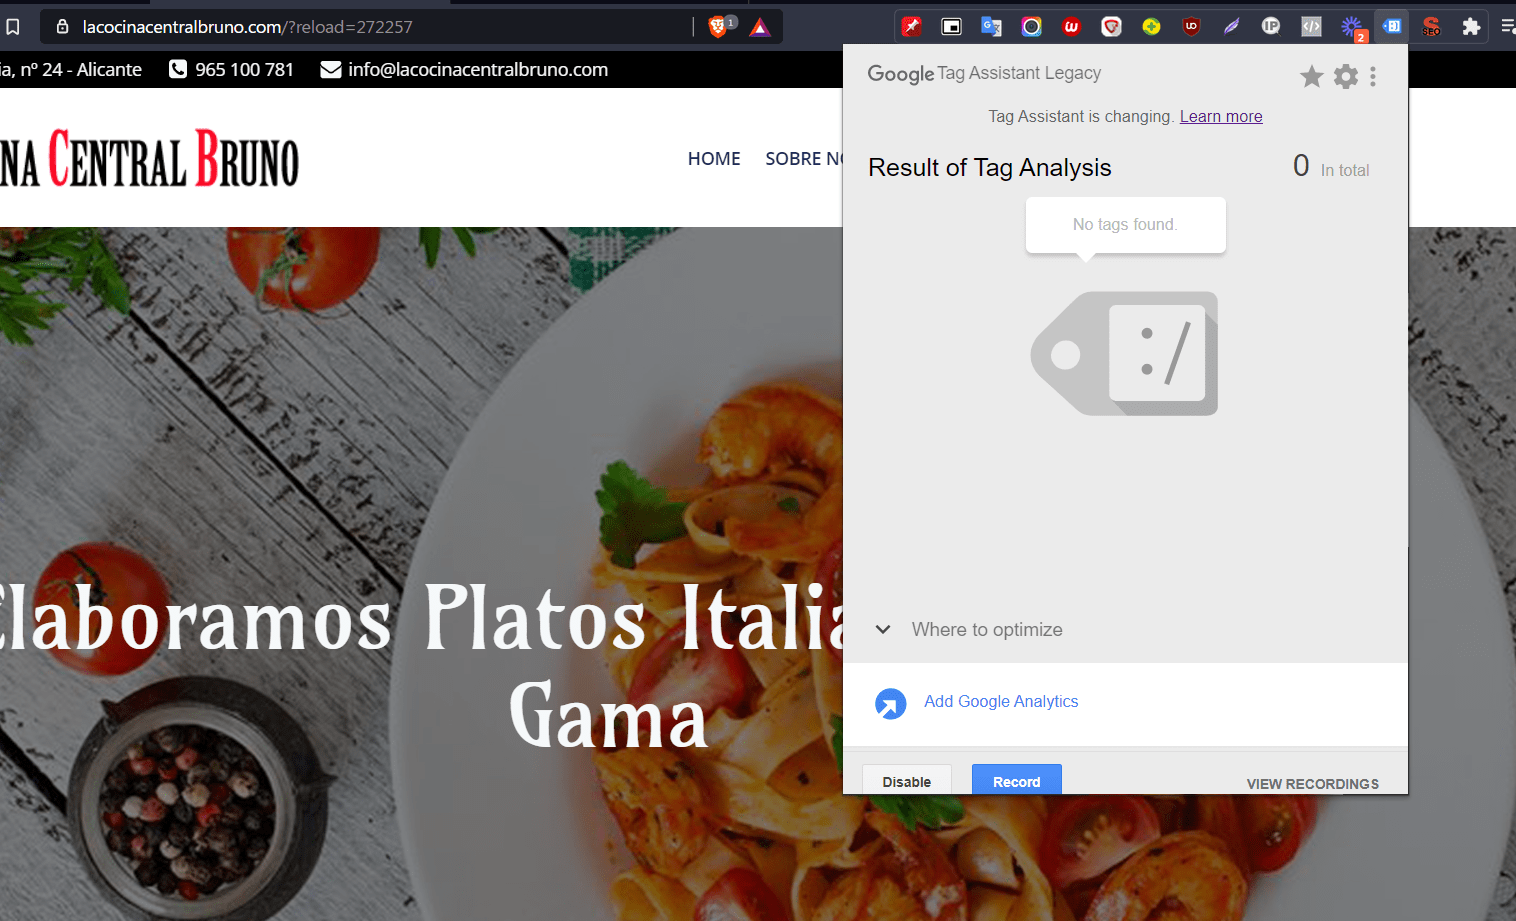Open VIEW RECORDINGS

(1312, 784)
